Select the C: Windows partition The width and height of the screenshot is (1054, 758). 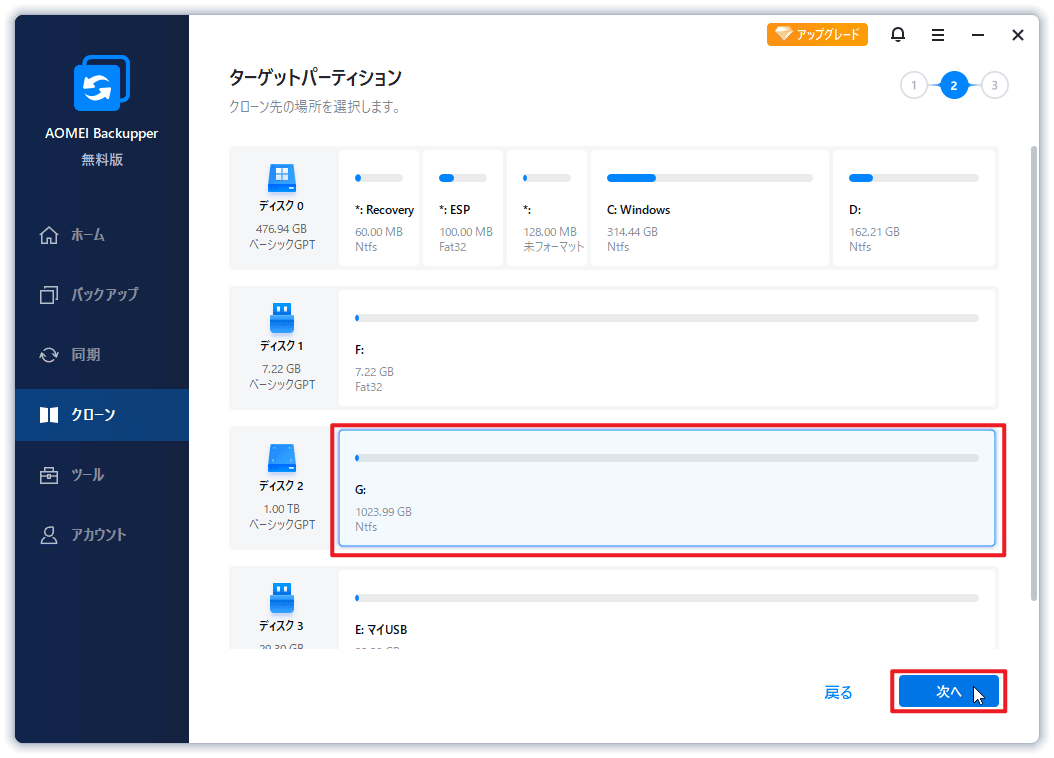(x=710, y=208)
